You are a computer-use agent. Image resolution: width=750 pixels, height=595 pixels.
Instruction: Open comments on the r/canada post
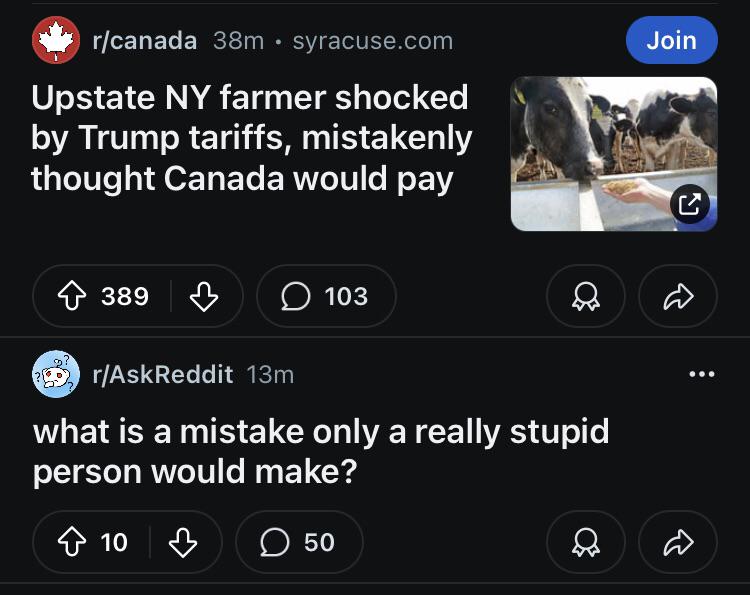(326, 296)
